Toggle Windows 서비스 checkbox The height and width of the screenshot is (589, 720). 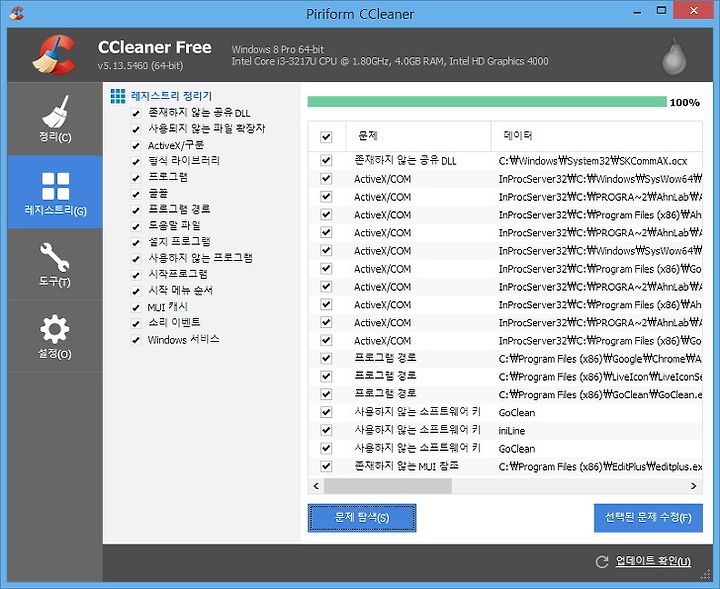pos(136,340)
